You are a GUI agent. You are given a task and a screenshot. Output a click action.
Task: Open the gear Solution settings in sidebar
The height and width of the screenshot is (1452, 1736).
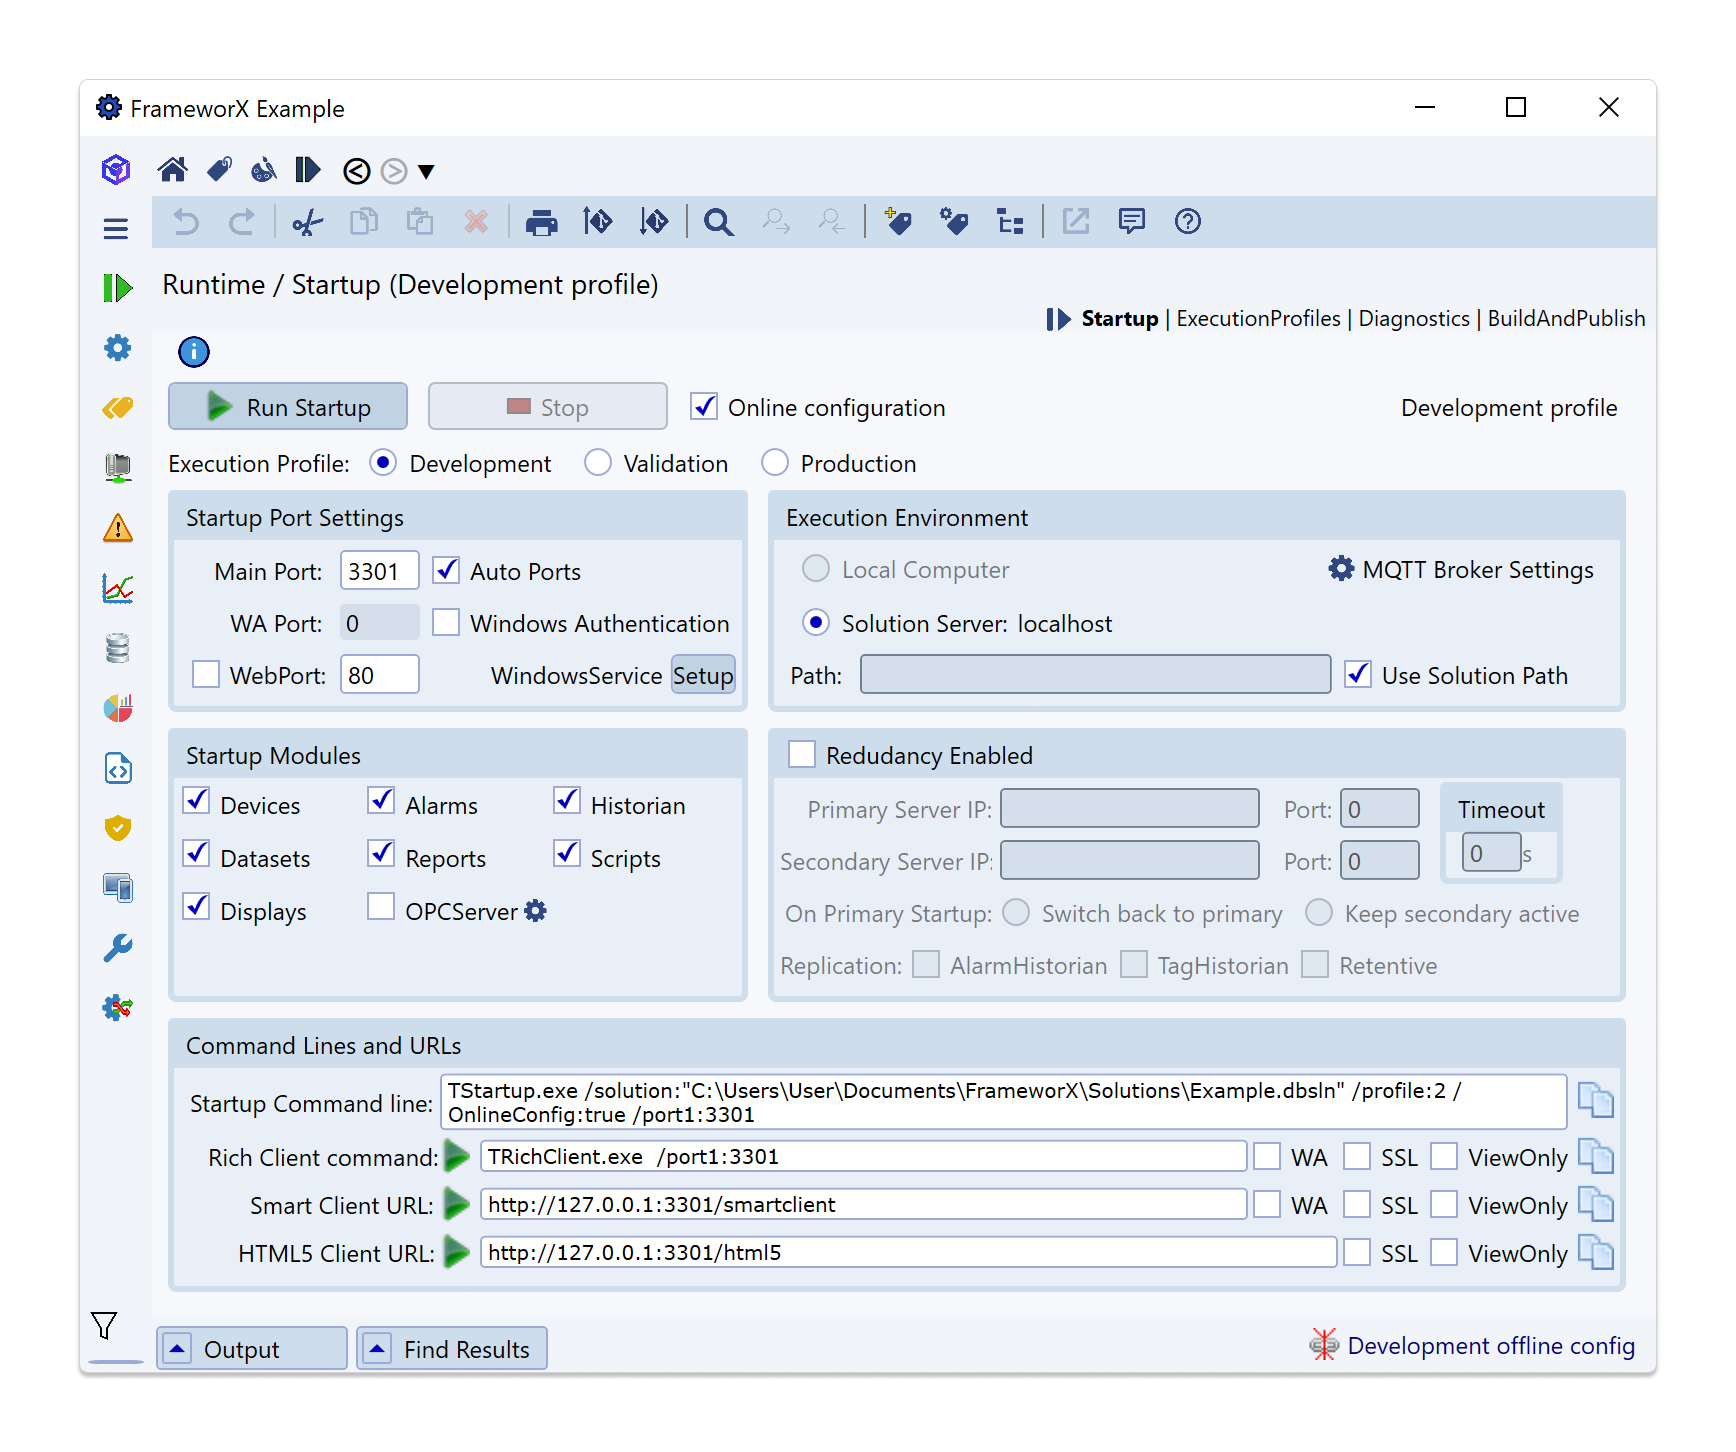click(x=117, y=348)
